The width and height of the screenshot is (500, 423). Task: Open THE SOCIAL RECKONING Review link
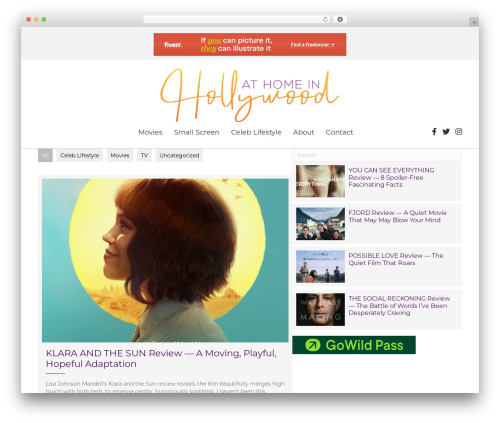click(399, 305)
